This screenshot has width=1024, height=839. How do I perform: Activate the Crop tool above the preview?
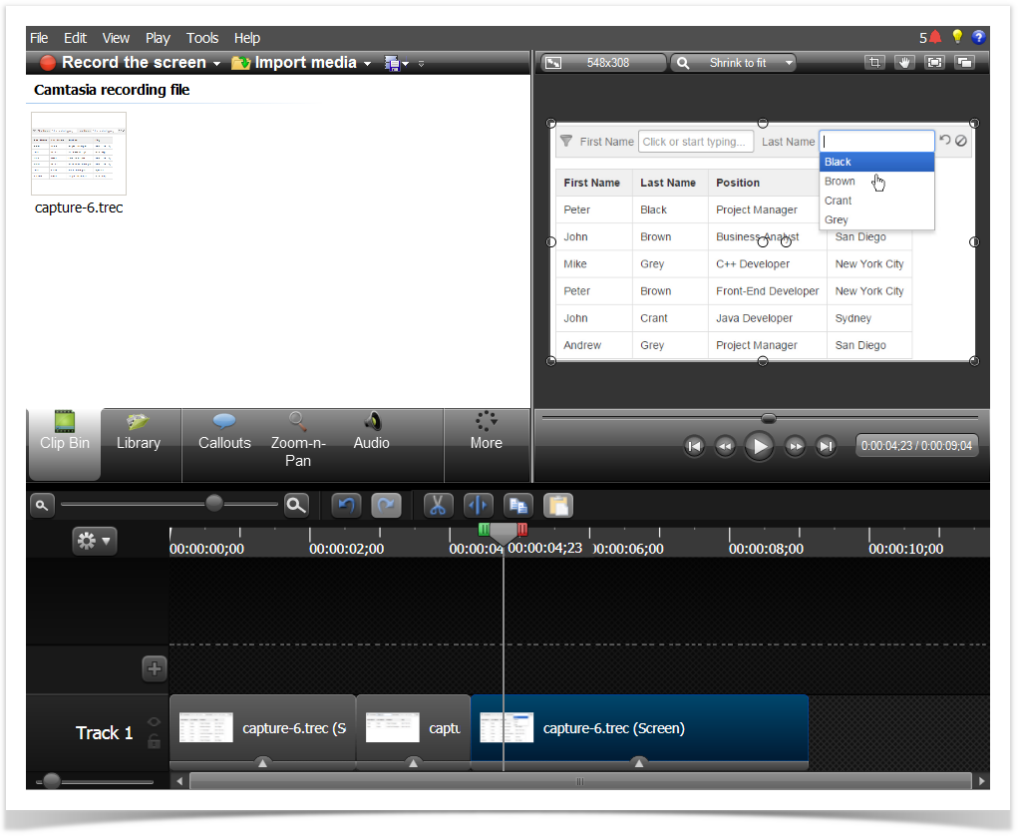(x=874, y=62)
